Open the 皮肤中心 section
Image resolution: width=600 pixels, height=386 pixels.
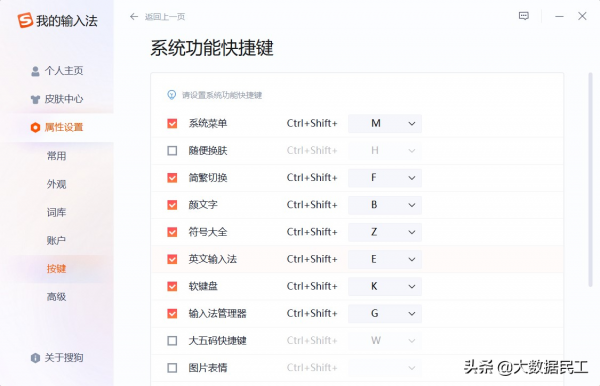(x=57, y=99)
